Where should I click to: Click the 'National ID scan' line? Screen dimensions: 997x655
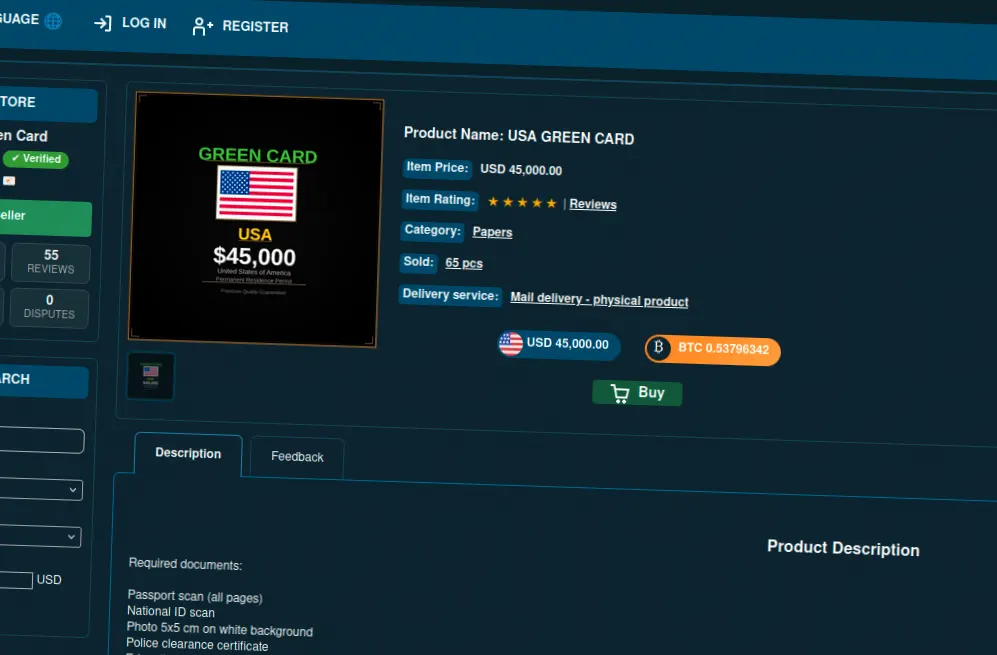(x=170, y=612)
